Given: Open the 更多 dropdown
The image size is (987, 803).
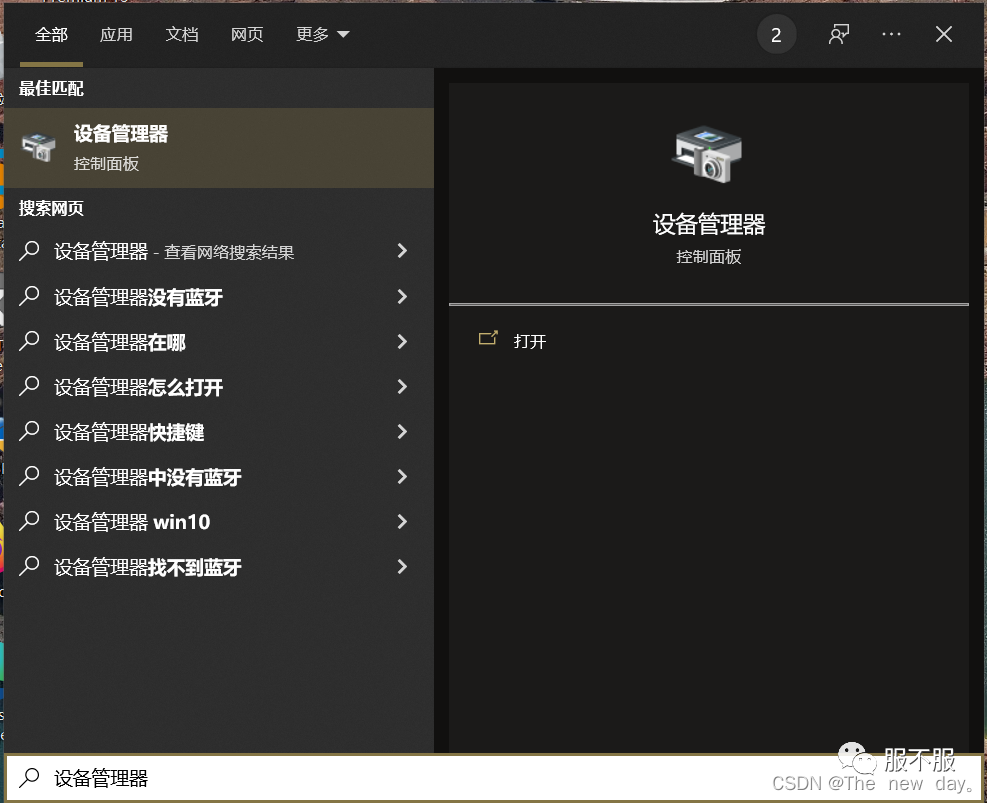Looking at the screenshot, I should point(322,35).
